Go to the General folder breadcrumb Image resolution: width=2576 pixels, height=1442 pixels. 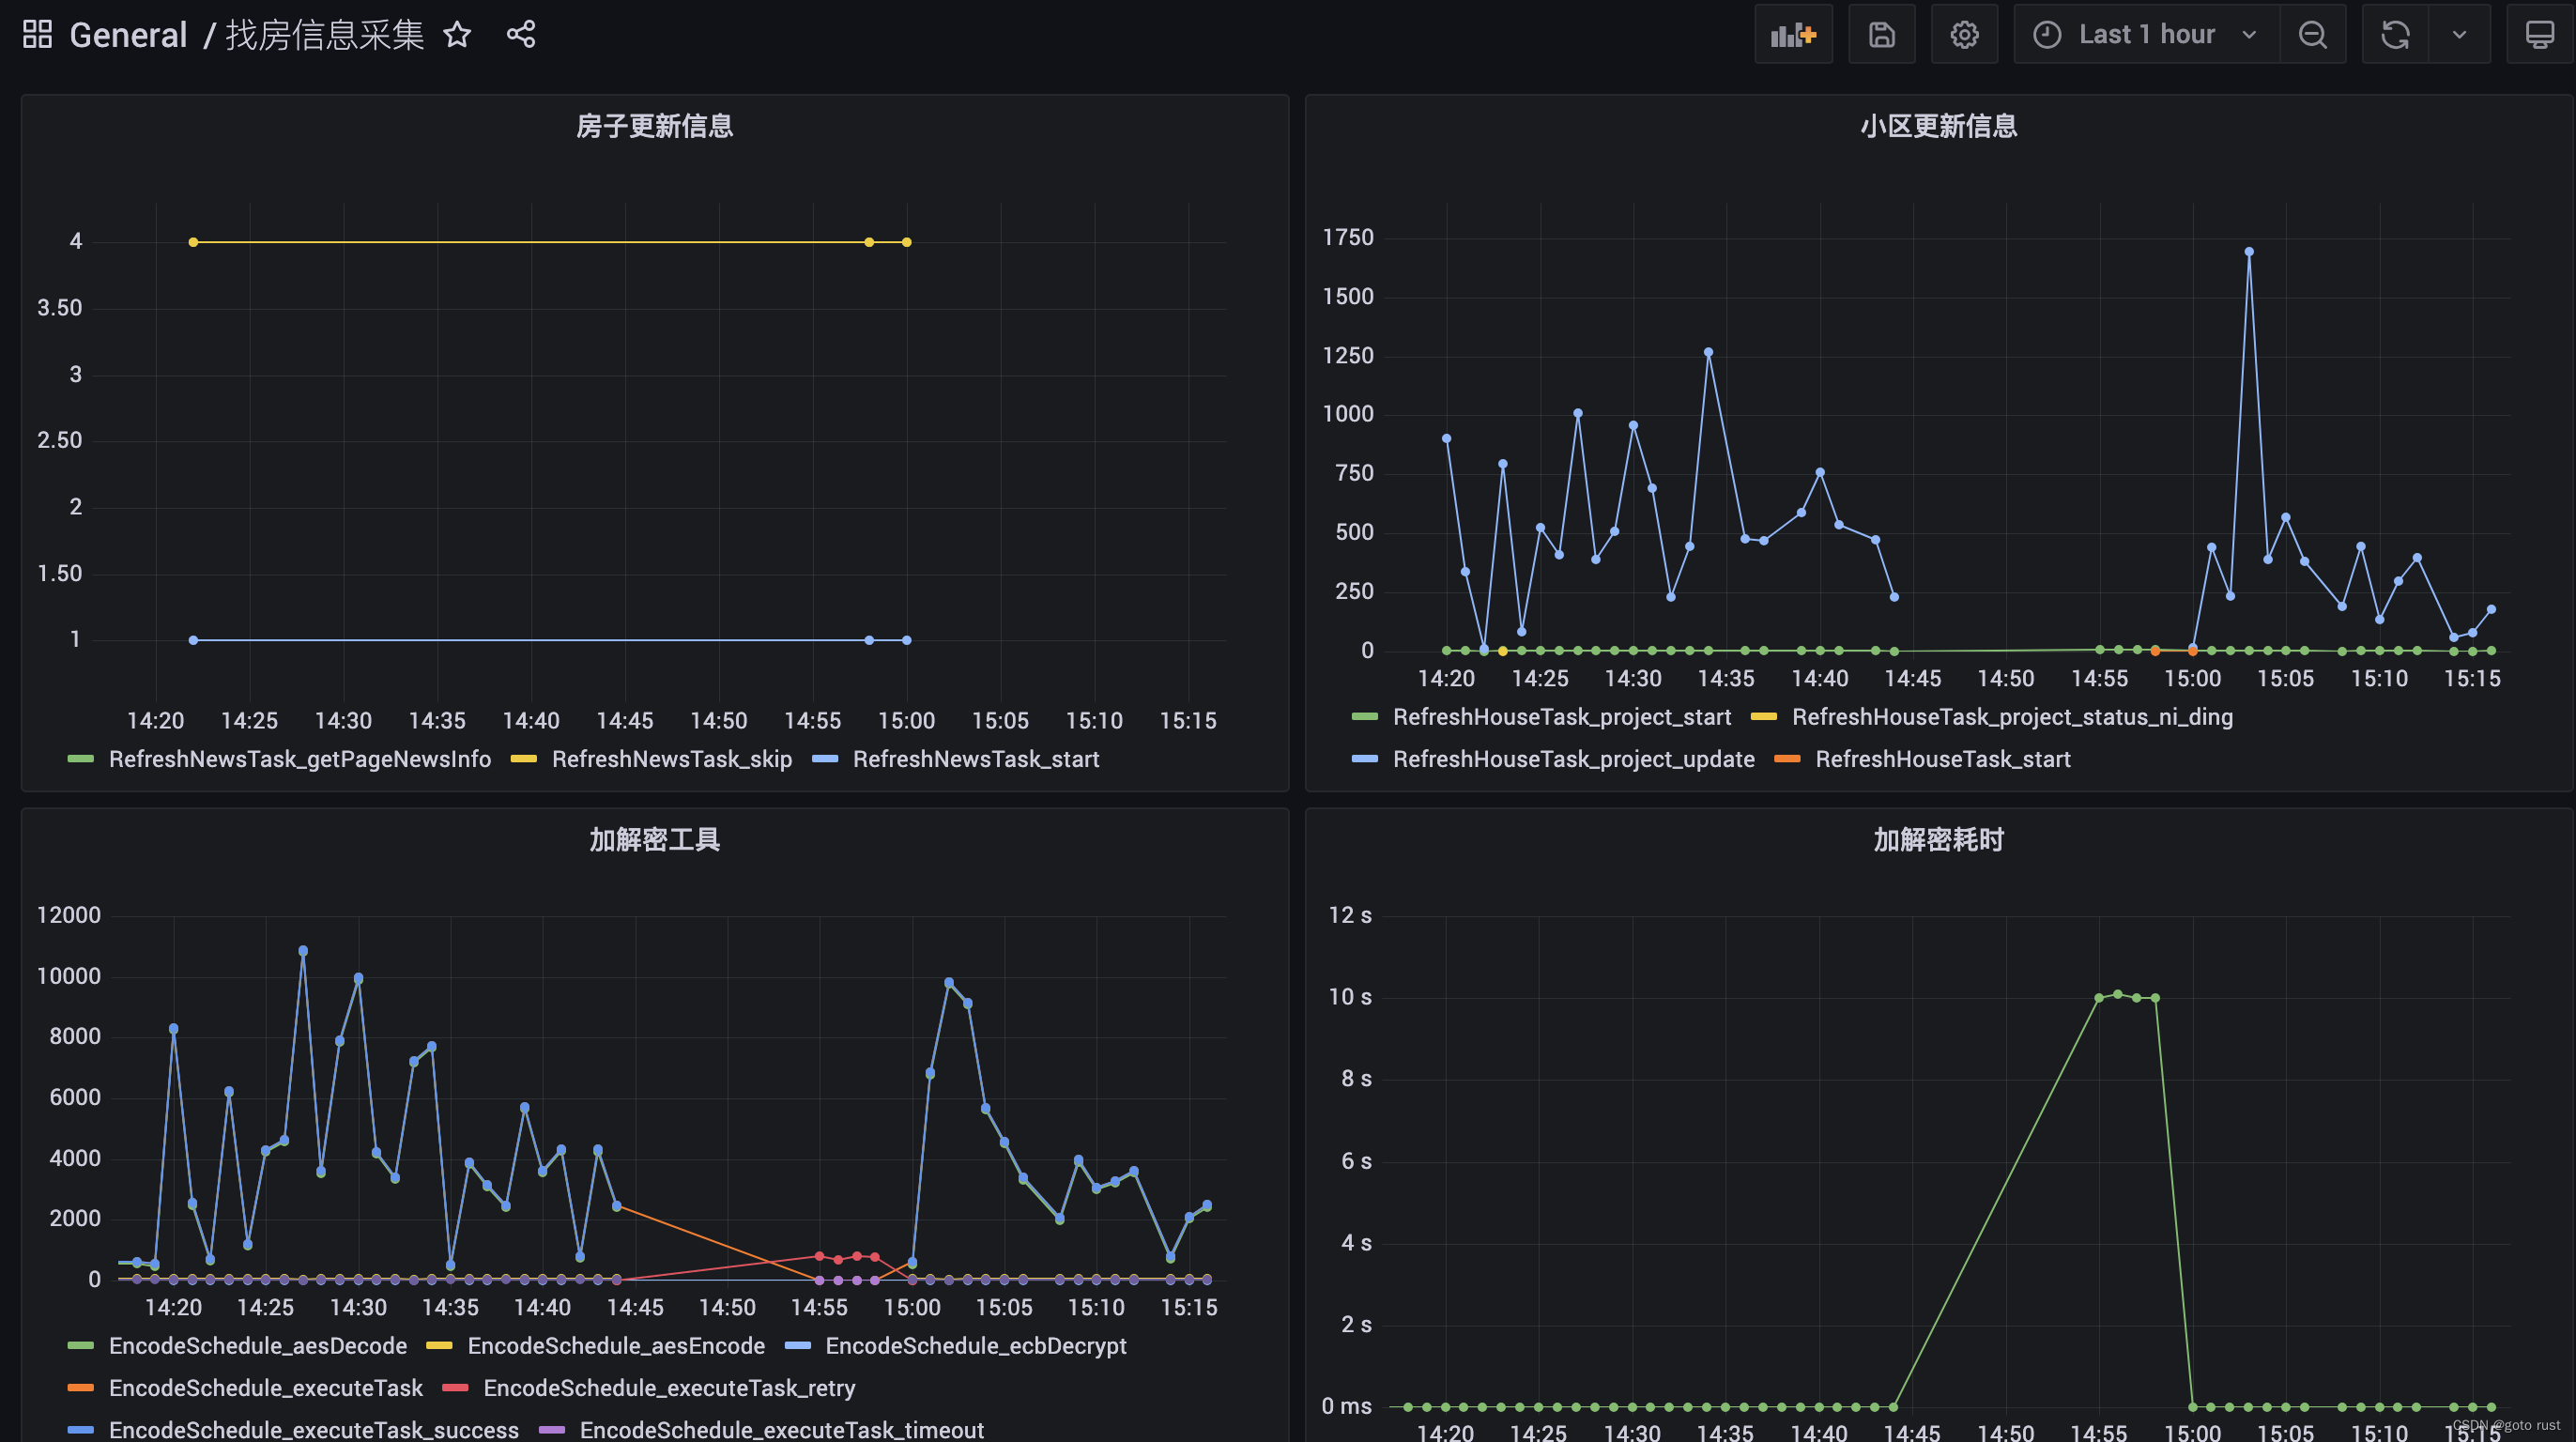click(x=128, y=35)
